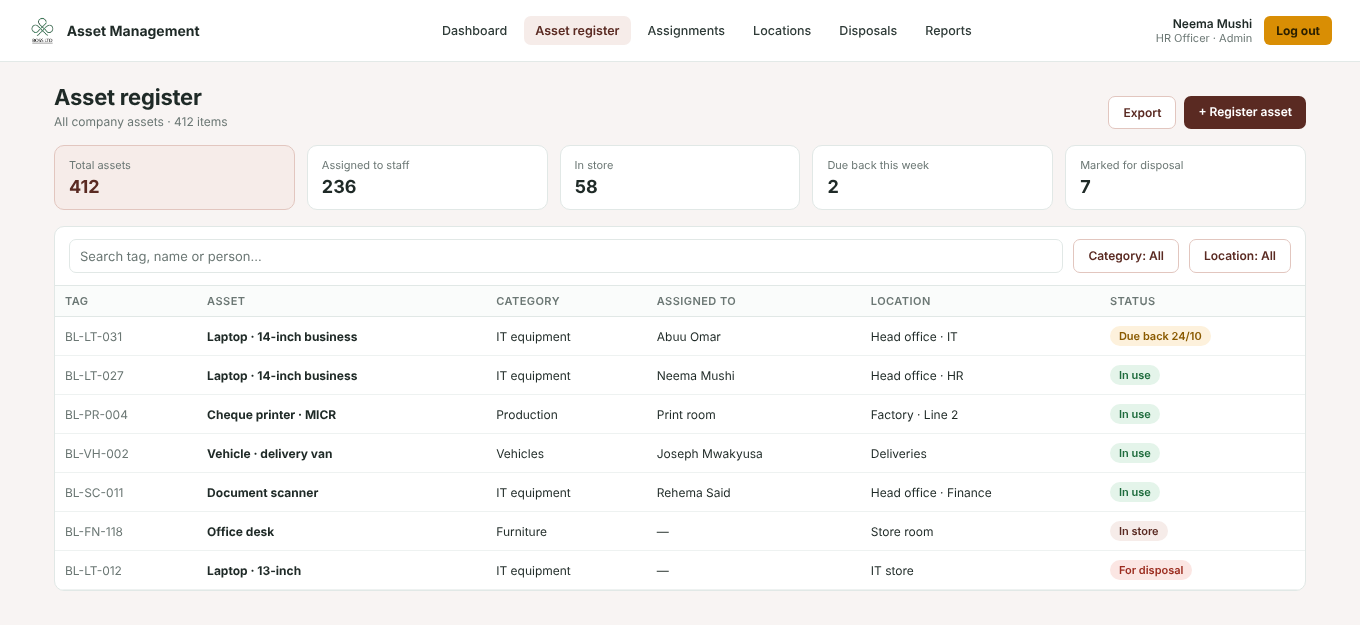
Task: Select the Total assets card
Action: coord(174,178)
